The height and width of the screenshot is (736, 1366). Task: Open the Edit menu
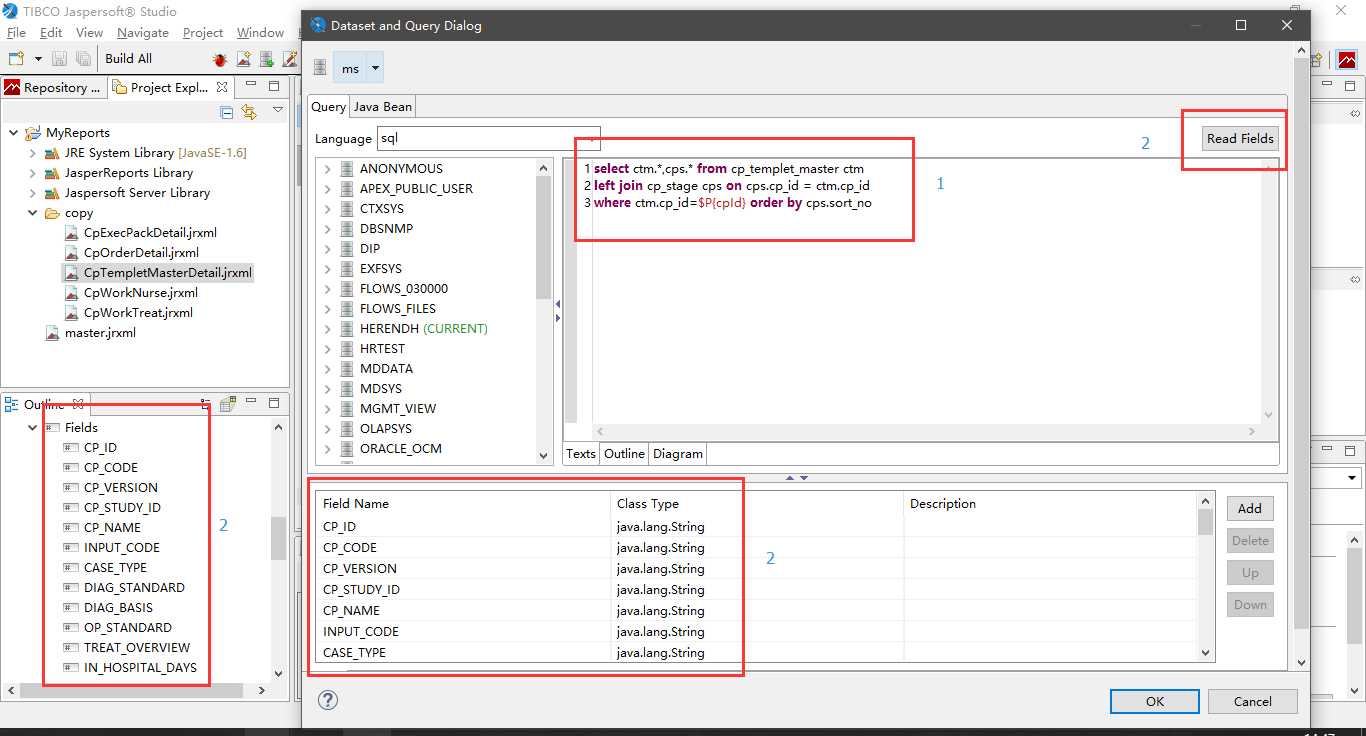click(51, 33)
